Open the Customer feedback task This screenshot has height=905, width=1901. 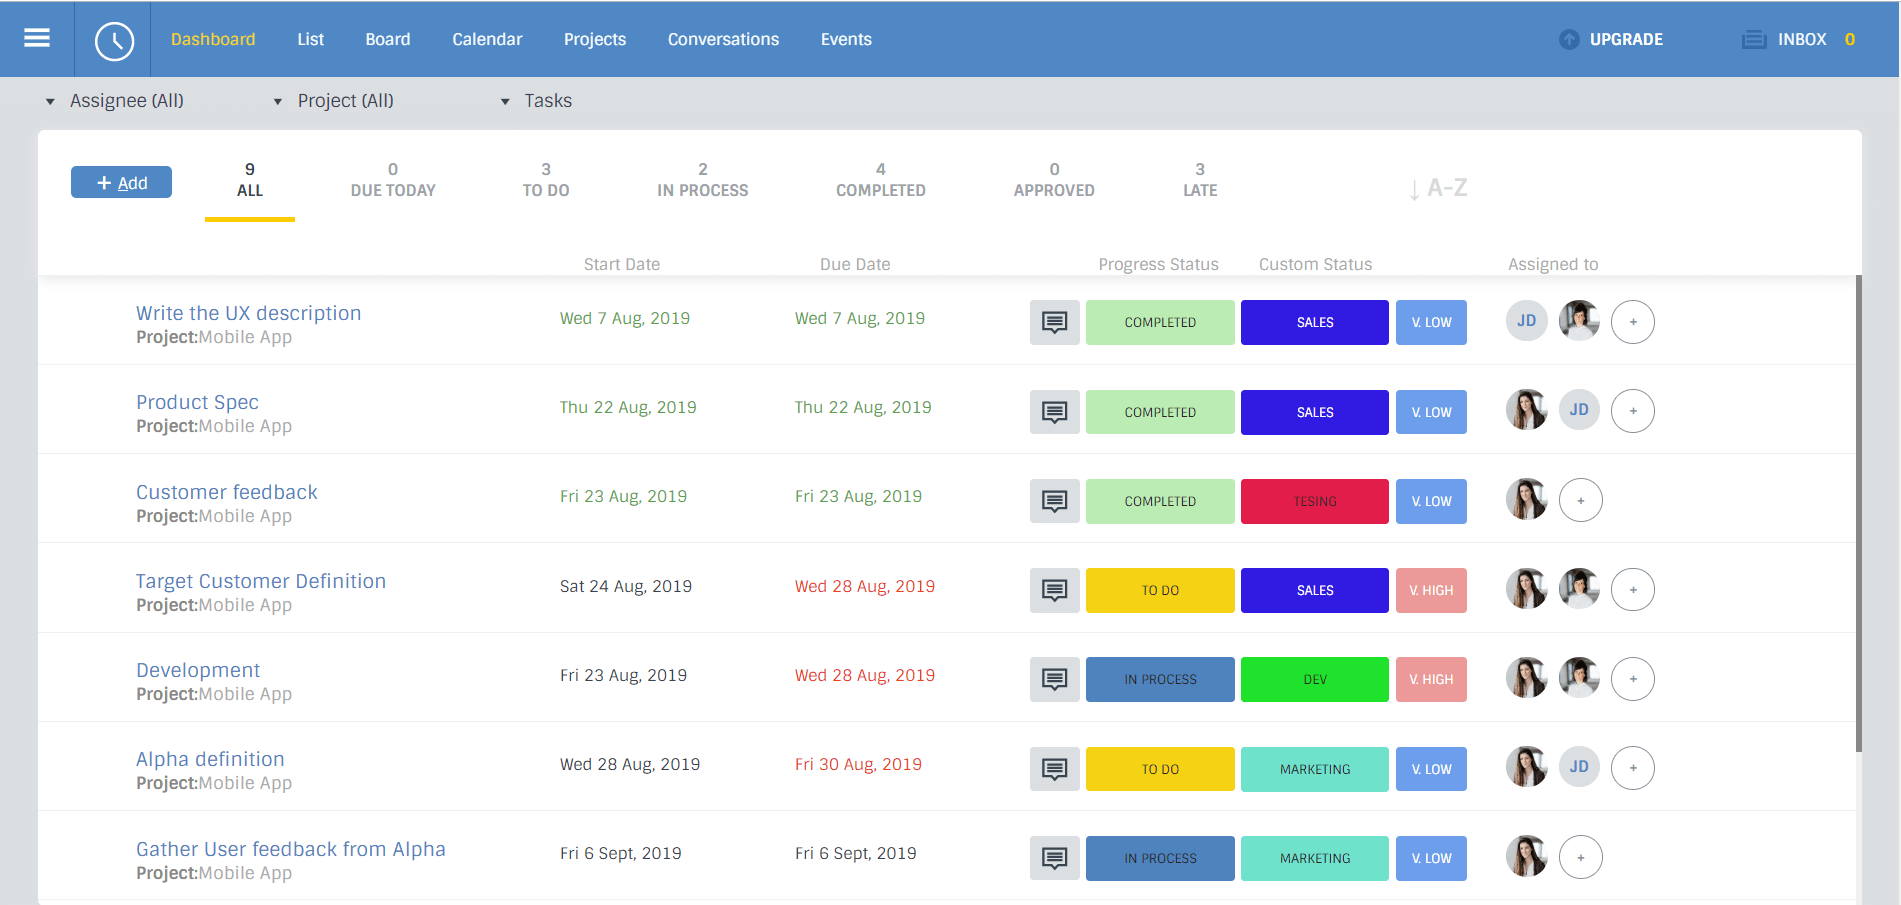pos(227,492)
